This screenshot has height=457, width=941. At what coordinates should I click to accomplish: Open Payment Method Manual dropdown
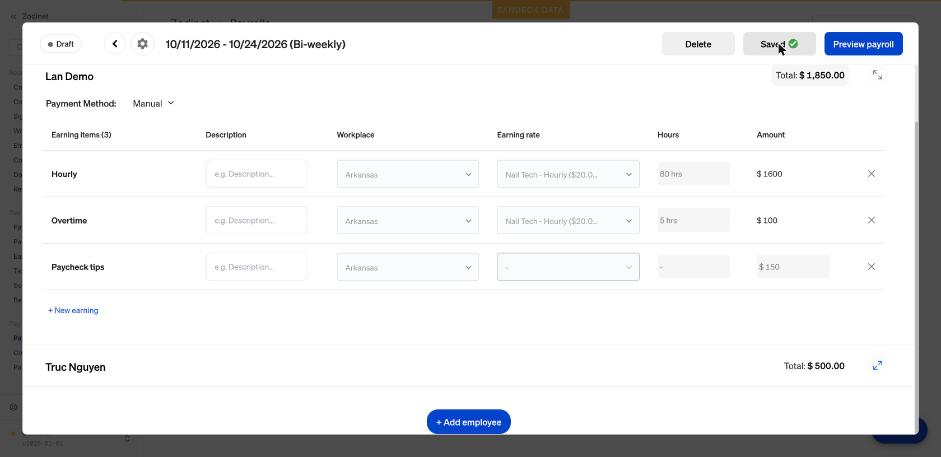coord(153,103)
